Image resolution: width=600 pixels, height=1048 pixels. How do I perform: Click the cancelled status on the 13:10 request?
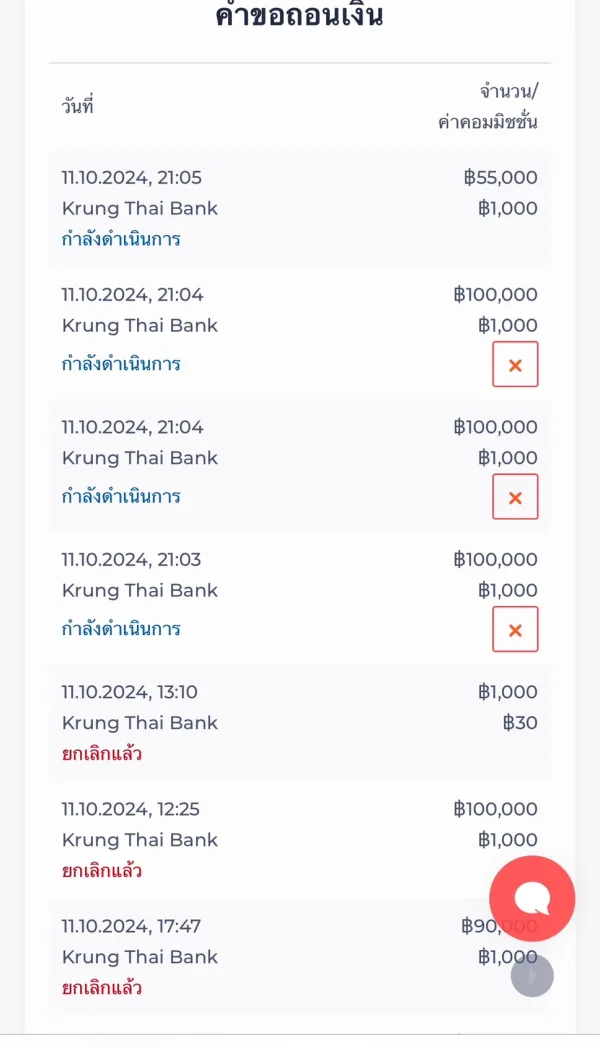tap(102, 753)
